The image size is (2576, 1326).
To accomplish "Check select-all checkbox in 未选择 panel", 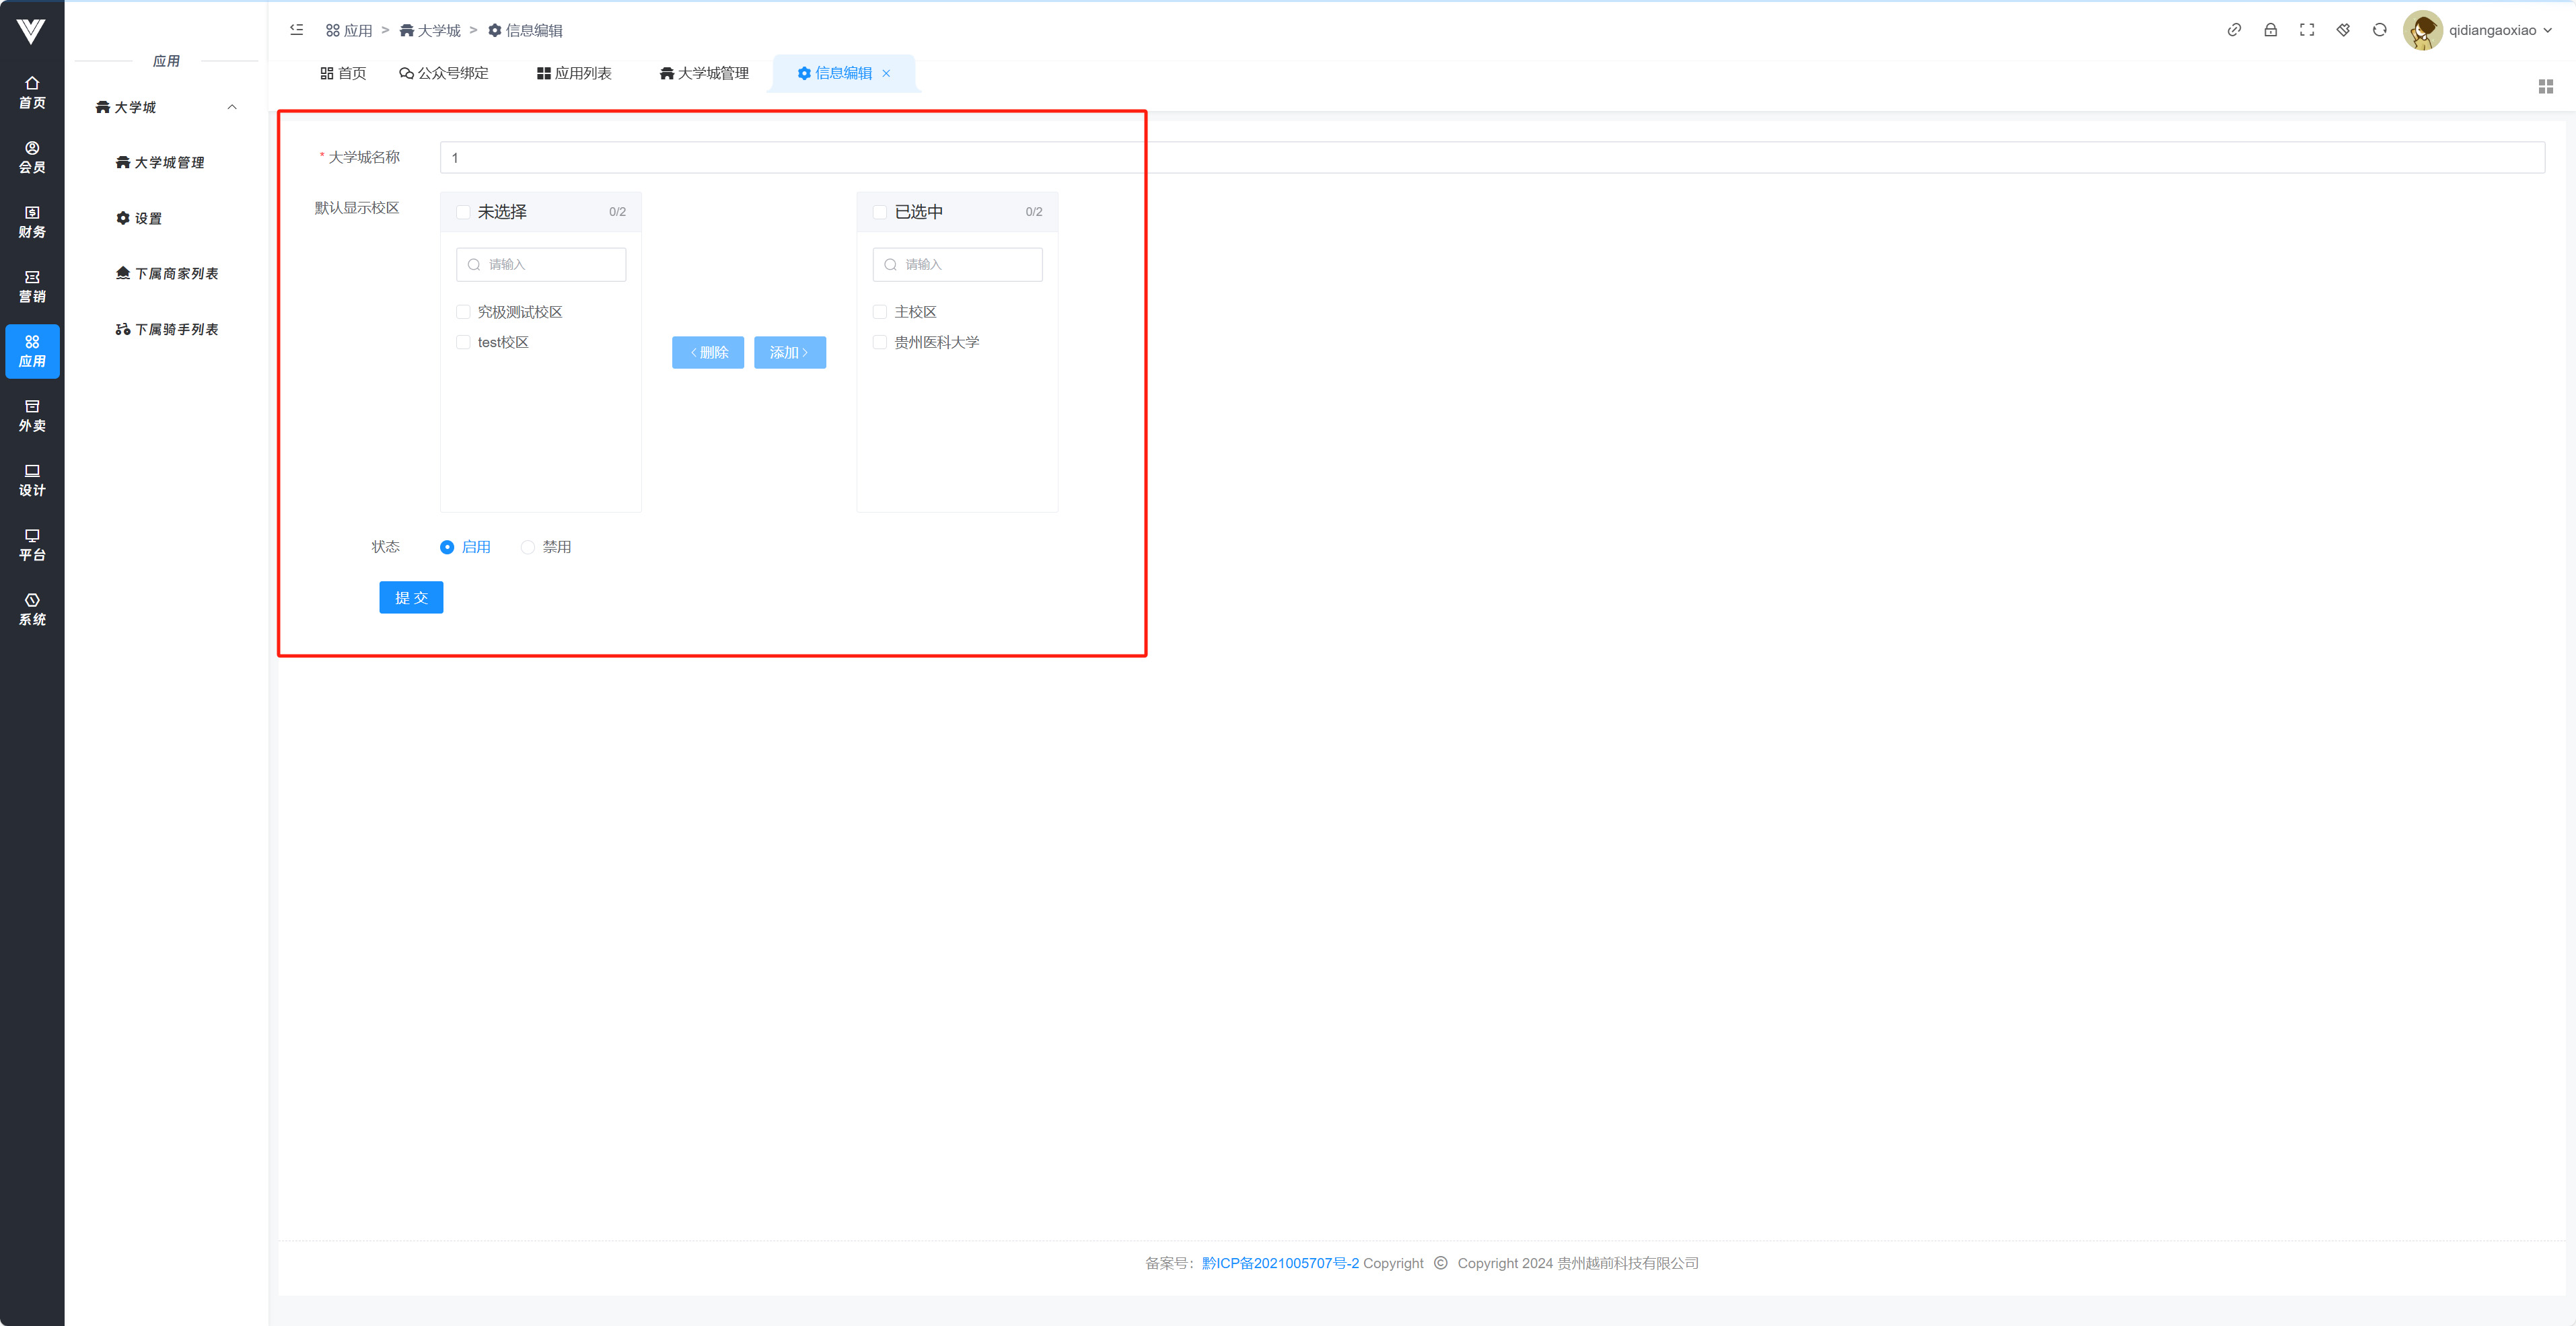I will click(x=463, y=212).
